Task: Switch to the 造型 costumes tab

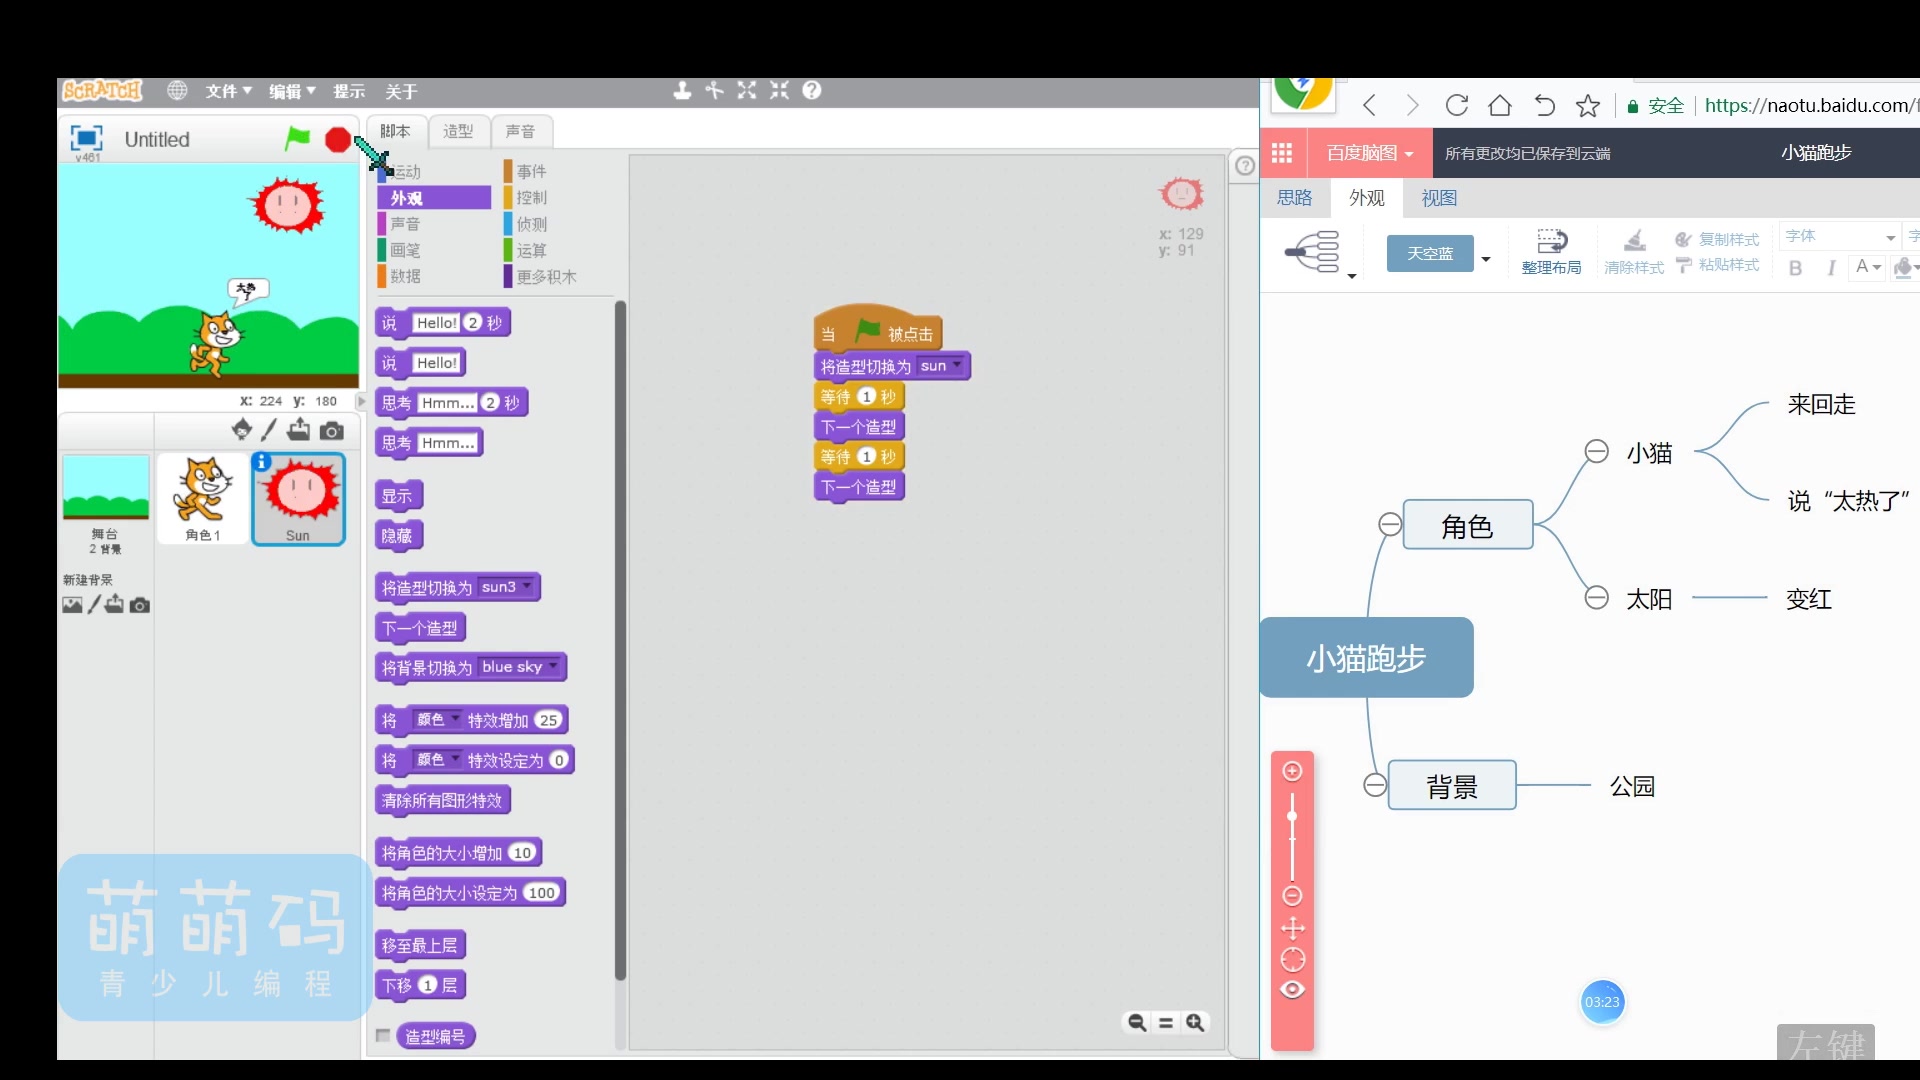Action: click(458, 131)
